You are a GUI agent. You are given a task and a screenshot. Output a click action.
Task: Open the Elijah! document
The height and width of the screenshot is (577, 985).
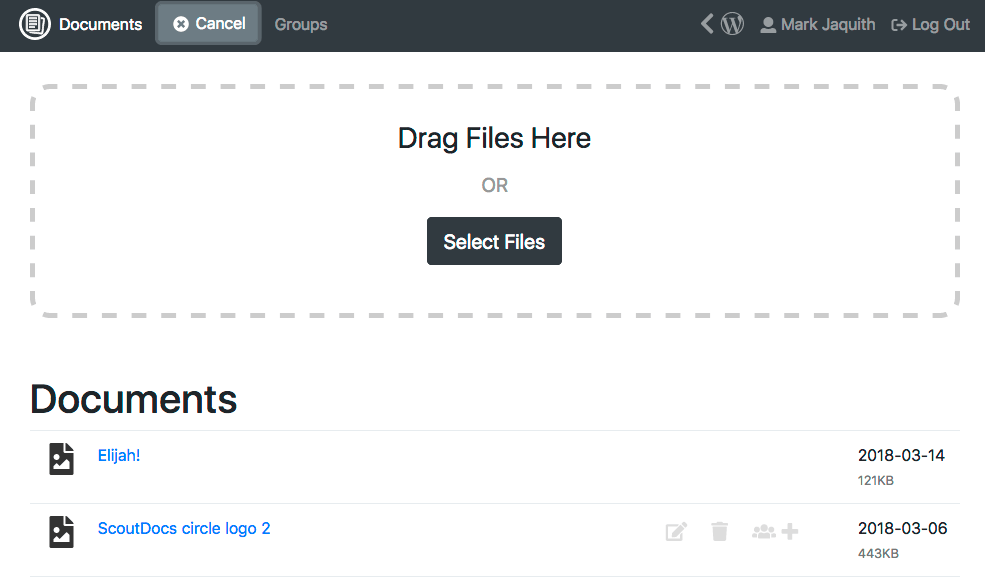pos(118,455)
